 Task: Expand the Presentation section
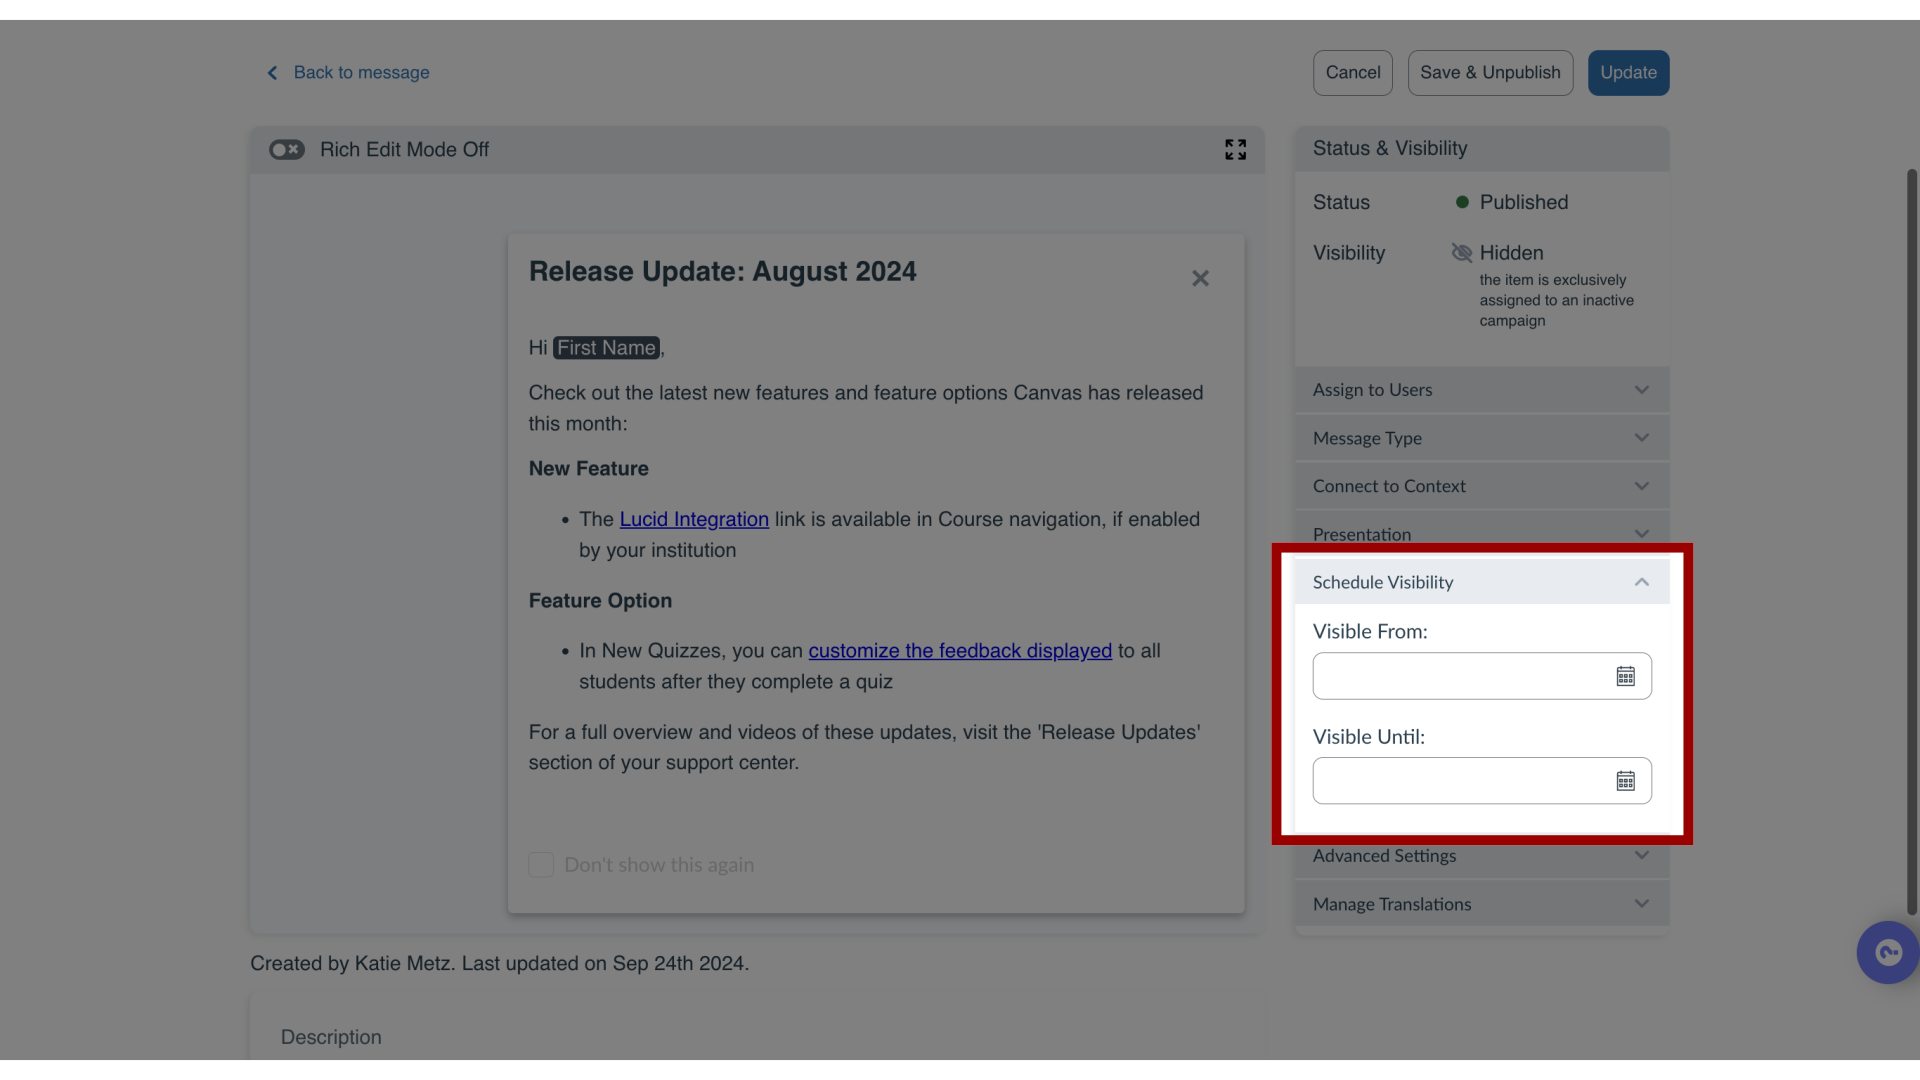[x=1480, y=533]
